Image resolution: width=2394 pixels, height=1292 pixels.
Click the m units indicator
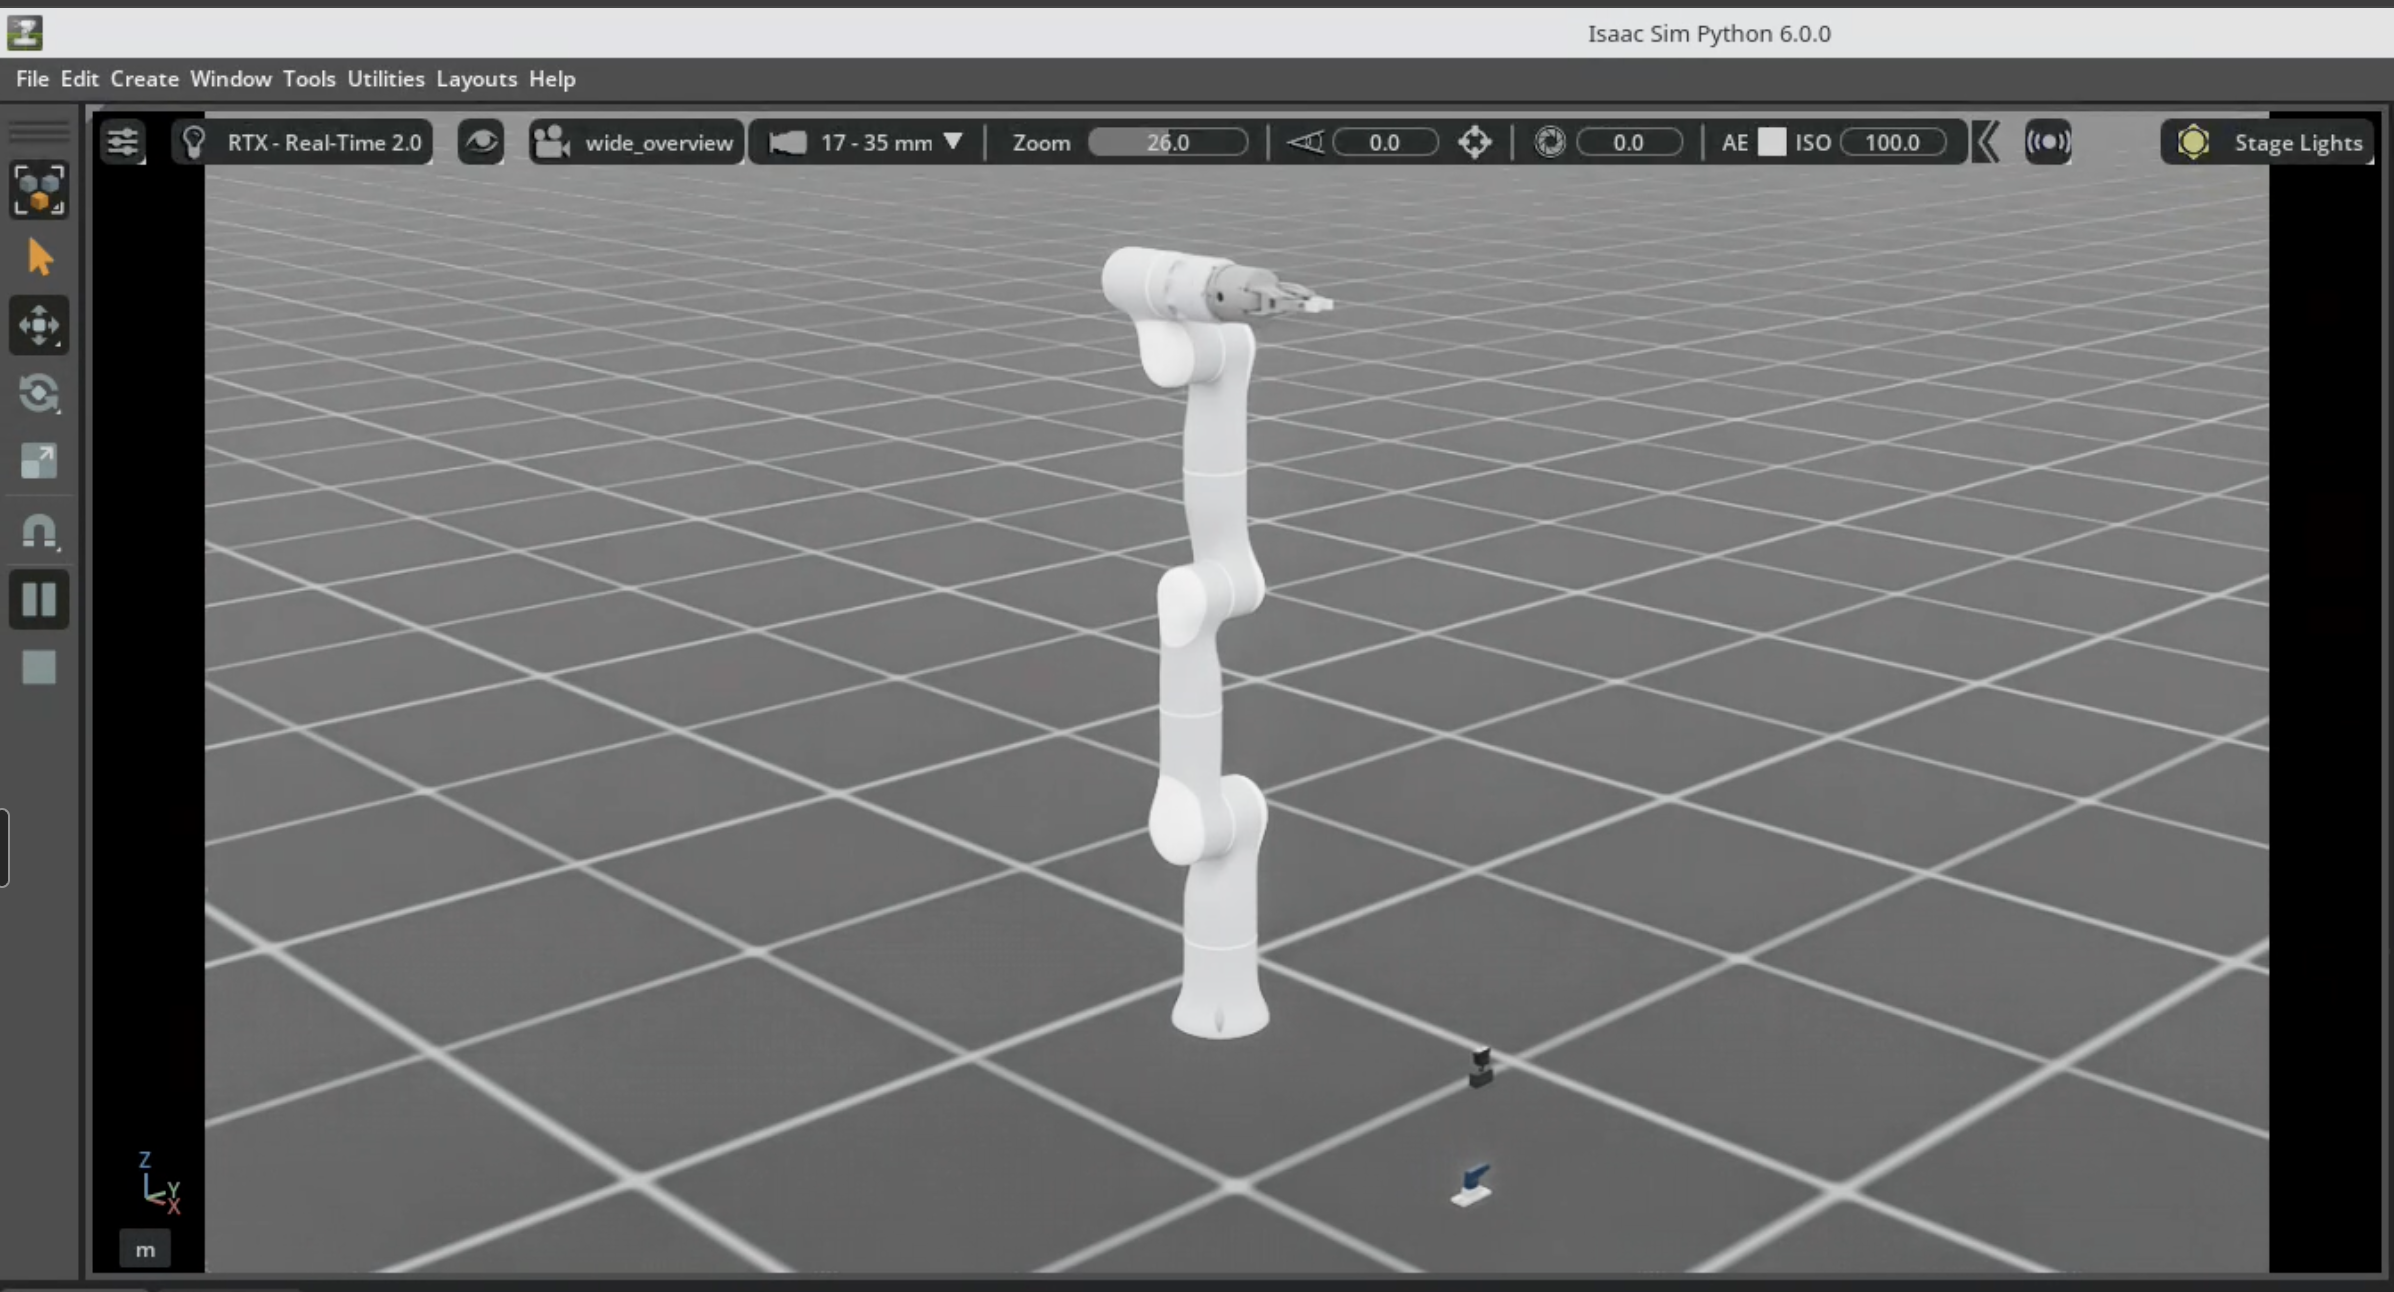coord(145,1250)
